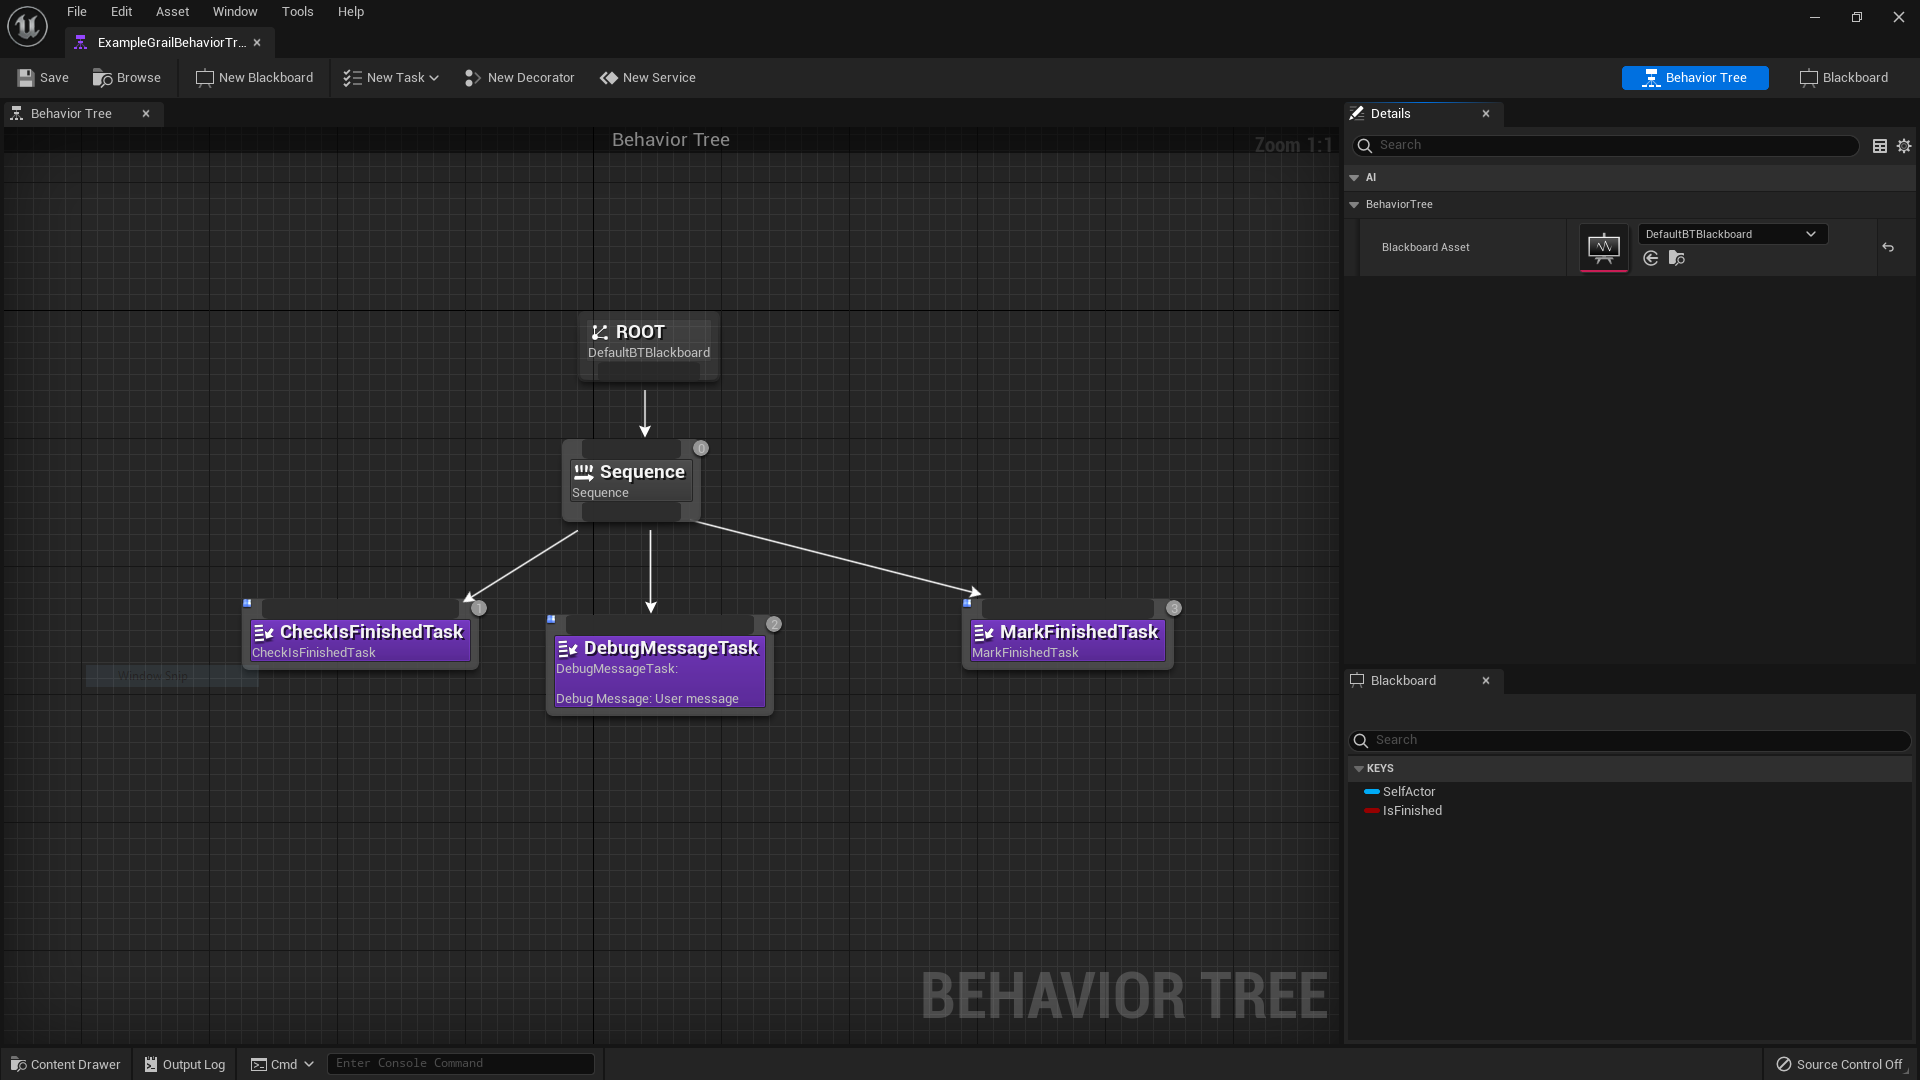Click the Unreal Engine logo icon
The width and height of the screenshot is (1920, 1080).
(27, 26)
